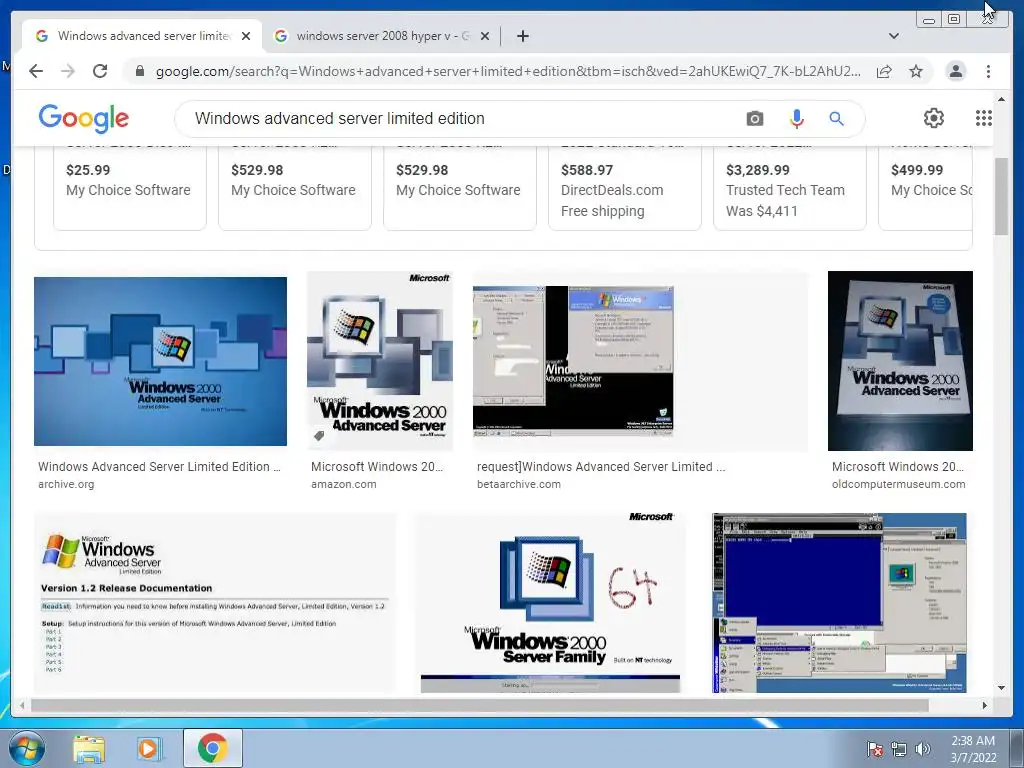Open the Chrome profile avatar
Screen dimensions: 1024x768
pyautogui.click(x=955, y=71)
